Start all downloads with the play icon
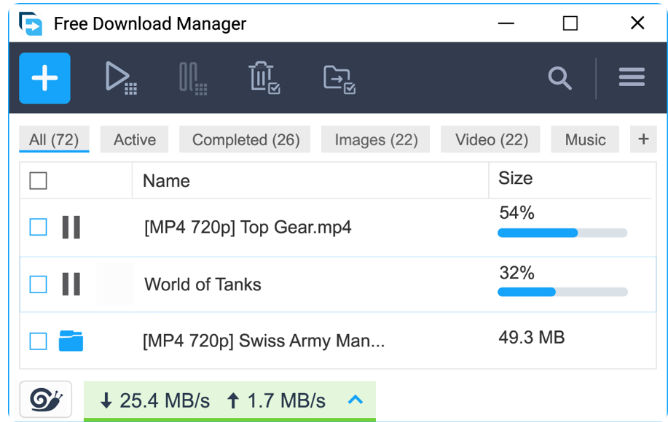Viewport: 668px width, 422px height. [121, 78]
